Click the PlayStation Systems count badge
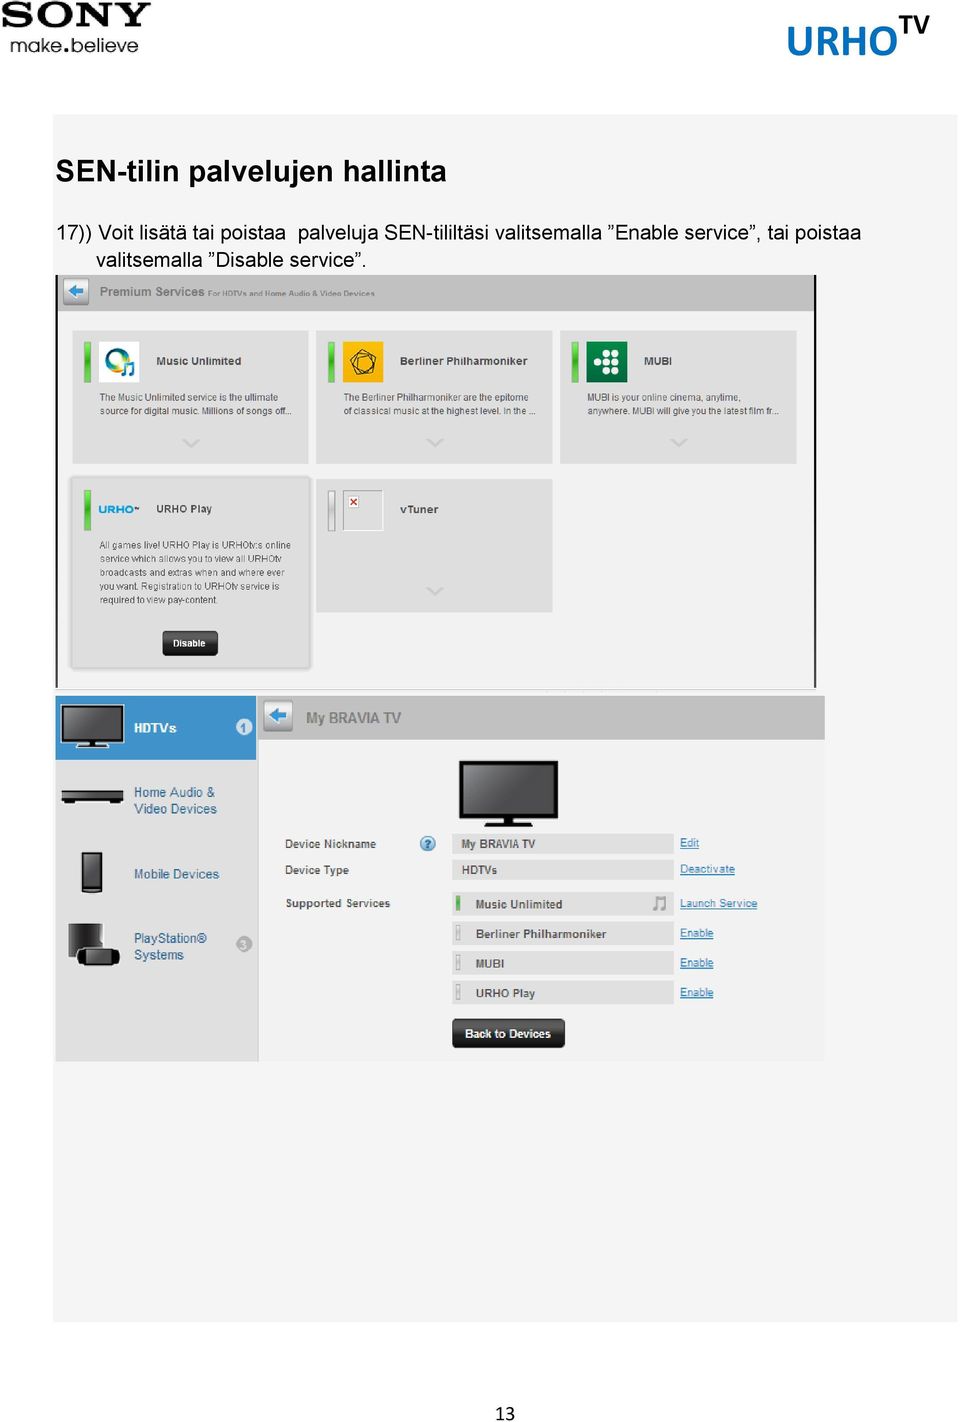The image size is (960, 1422). tap(244, 944)
